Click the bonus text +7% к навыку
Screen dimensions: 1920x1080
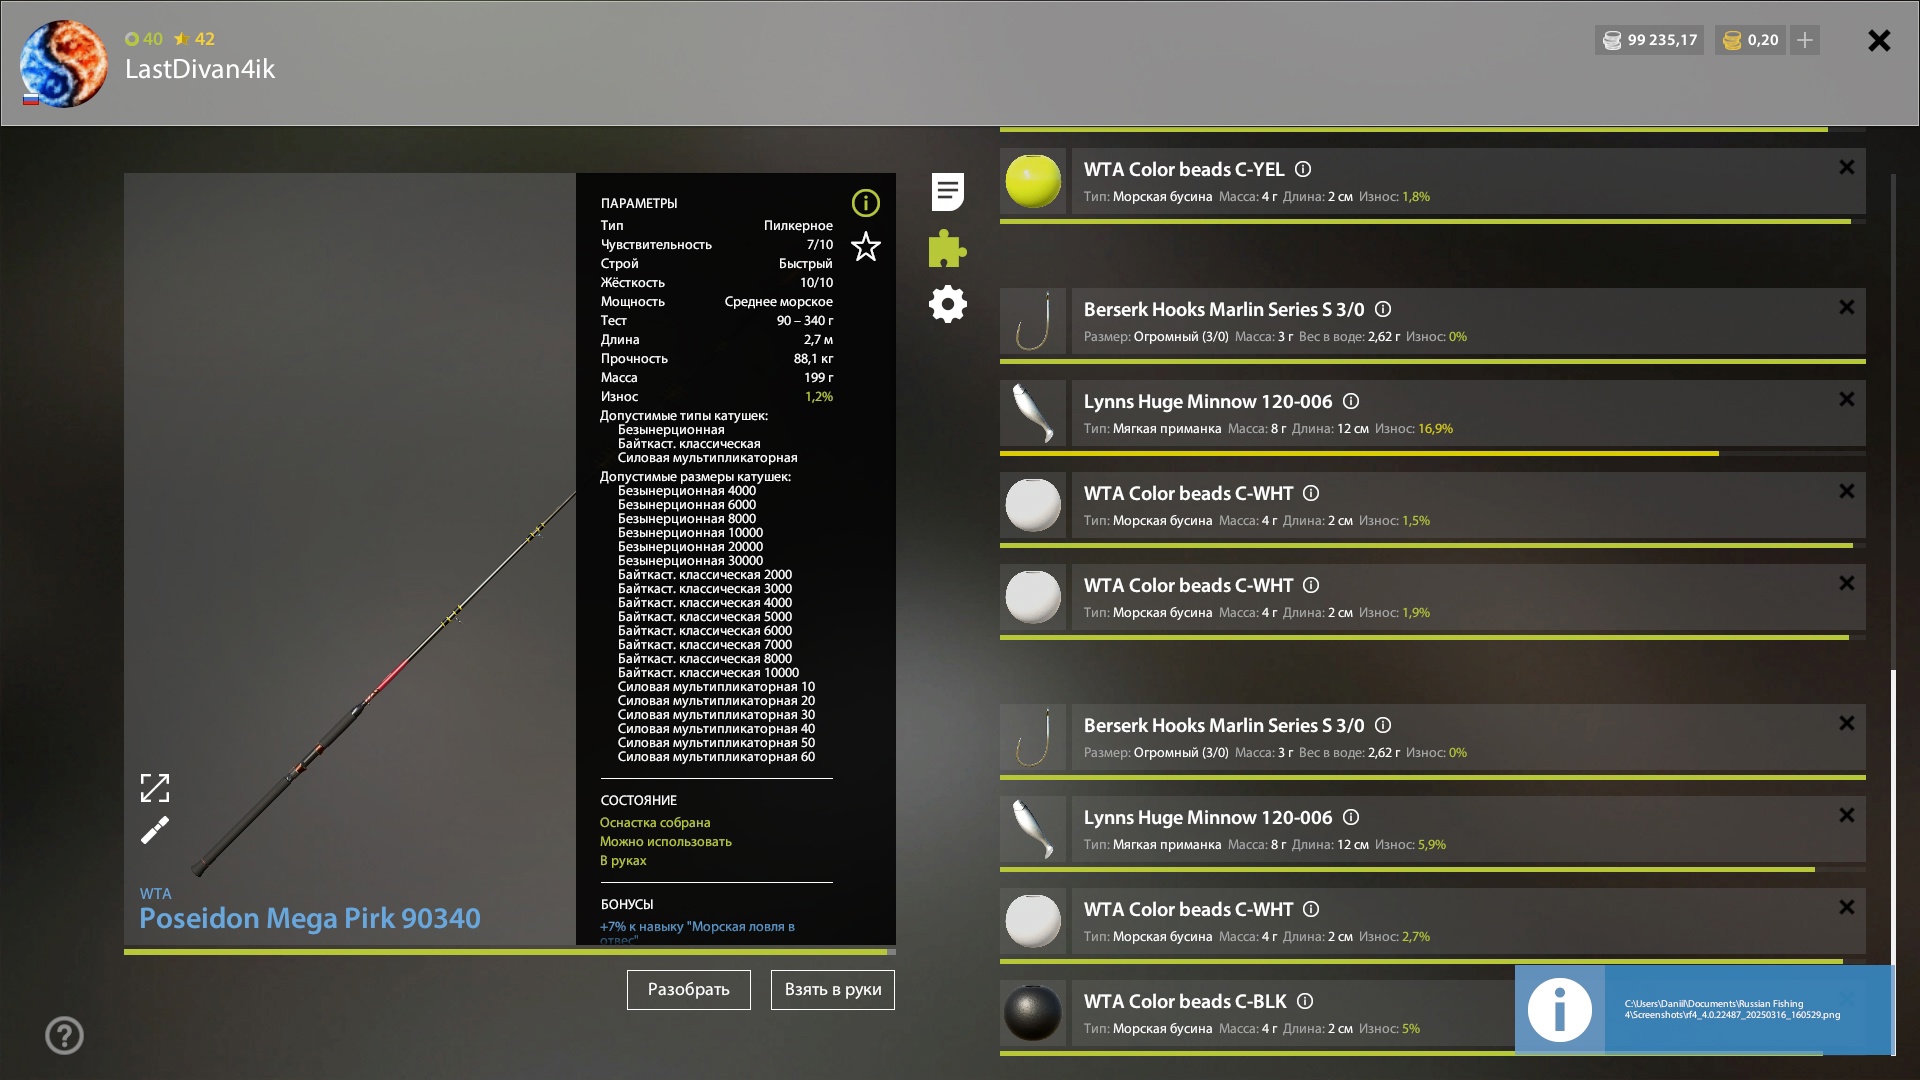click(x=697, y=931)
